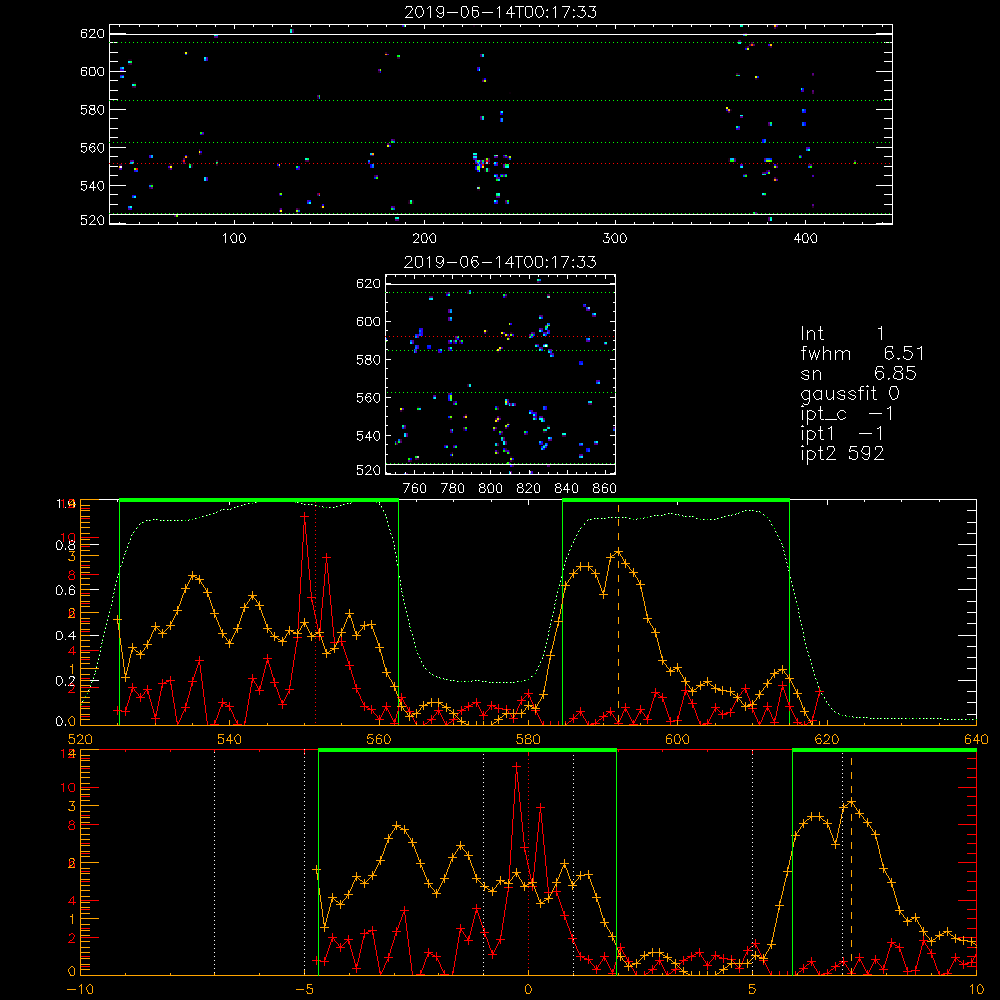
Task: Click the 'ipt_c -1' line
Action: click(847, 414)
